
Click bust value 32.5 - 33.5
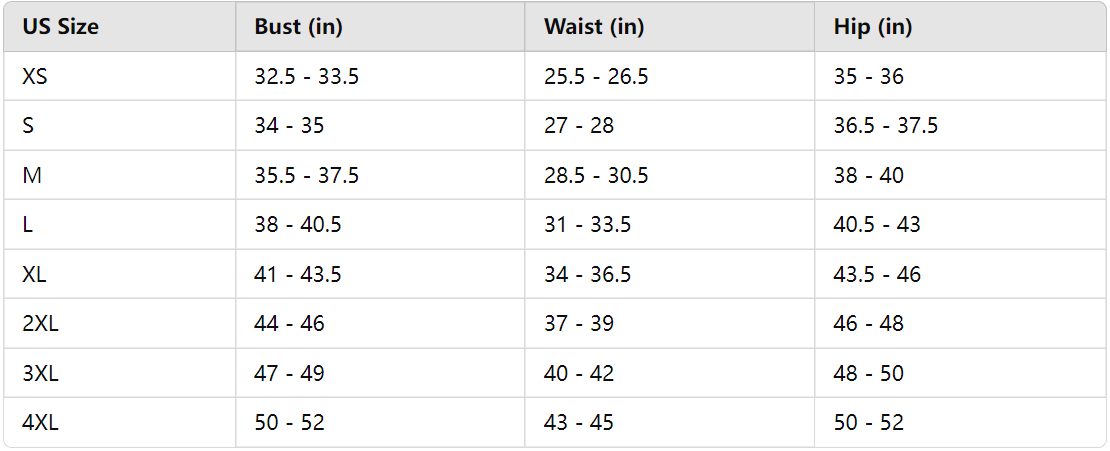point(306,77)
